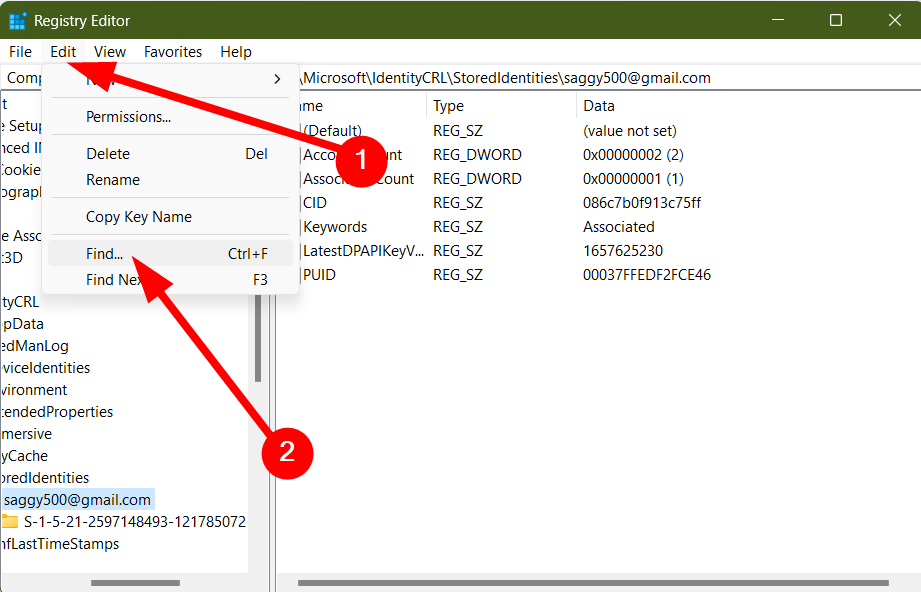This screenshot has width=921, height=592.
Task: Open the View menu
Action: [x=110, y=52]
